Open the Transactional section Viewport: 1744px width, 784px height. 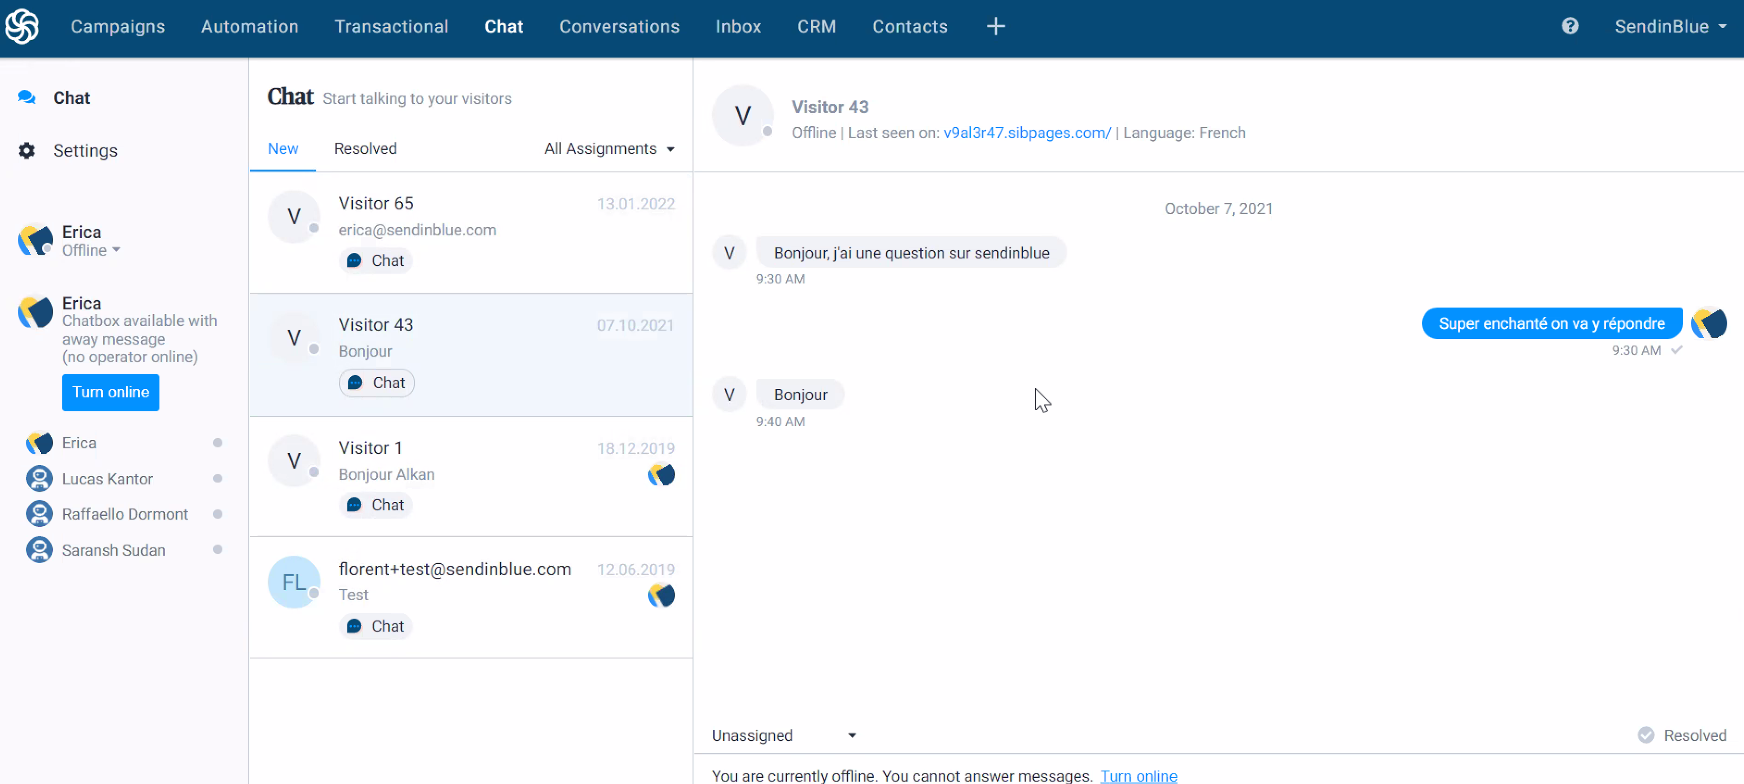[392, 27]
